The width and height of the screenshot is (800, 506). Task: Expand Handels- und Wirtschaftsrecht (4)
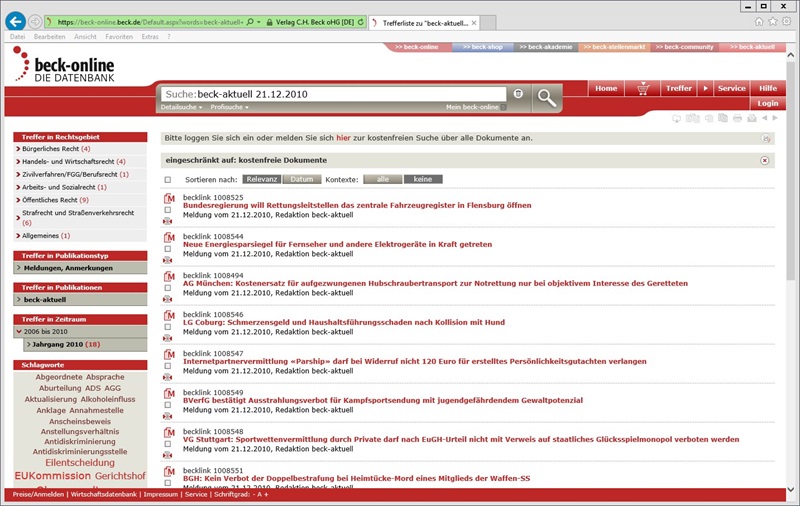point(73,162)
